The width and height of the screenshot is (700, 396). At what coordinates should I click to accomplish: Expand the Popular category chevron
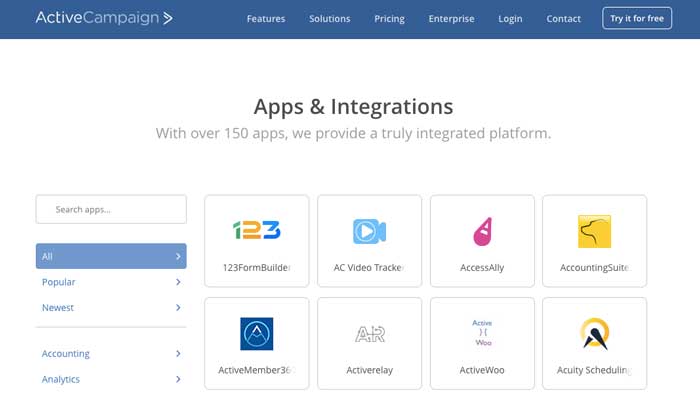(178, 282)
